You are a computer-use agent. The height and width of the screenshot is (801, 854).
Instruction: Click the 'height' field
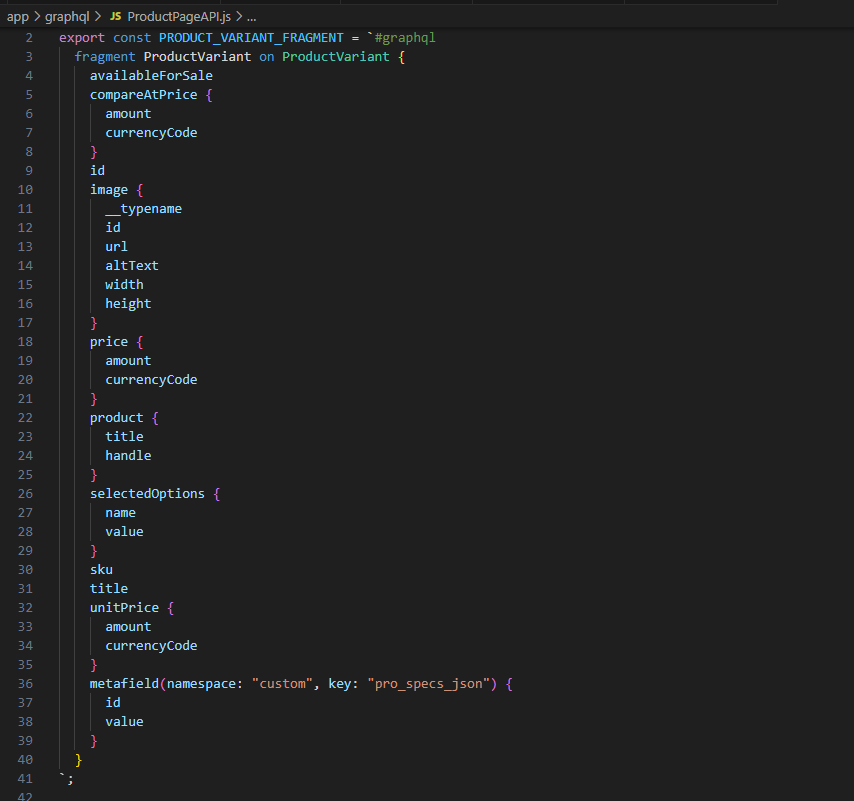[128, 304]
